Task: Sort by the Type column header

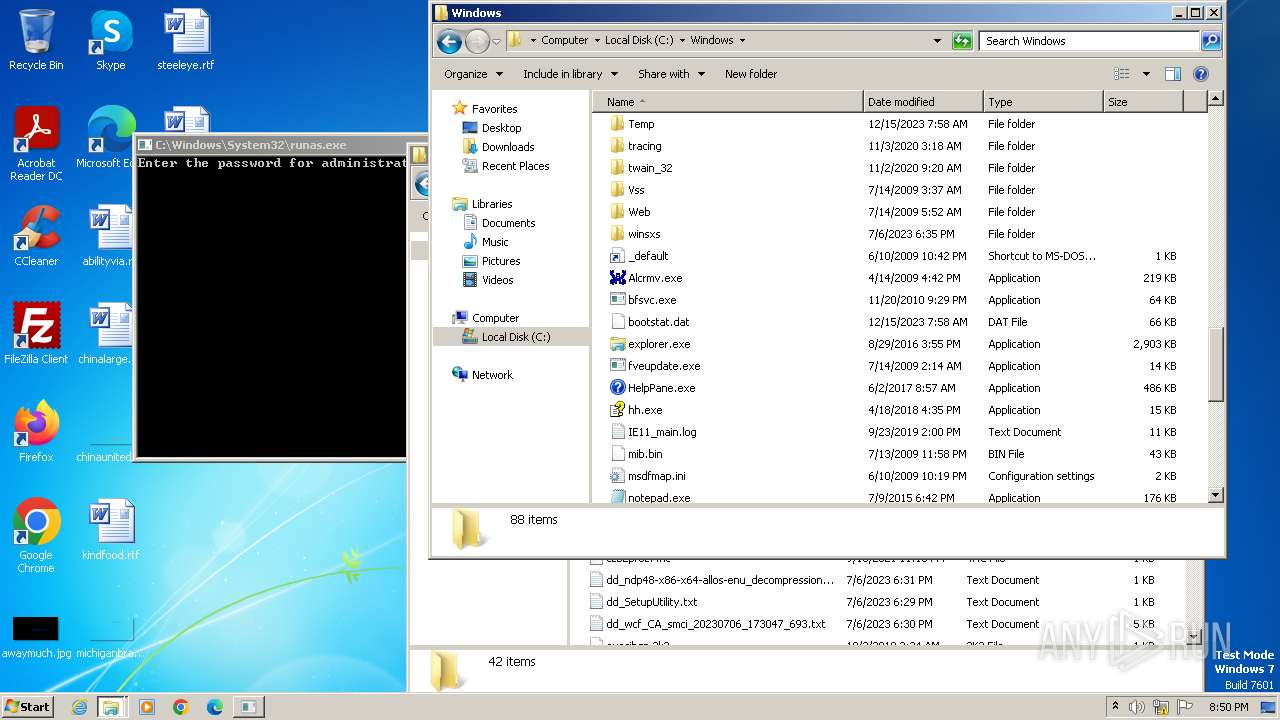Action: (x=1043, y=102)
